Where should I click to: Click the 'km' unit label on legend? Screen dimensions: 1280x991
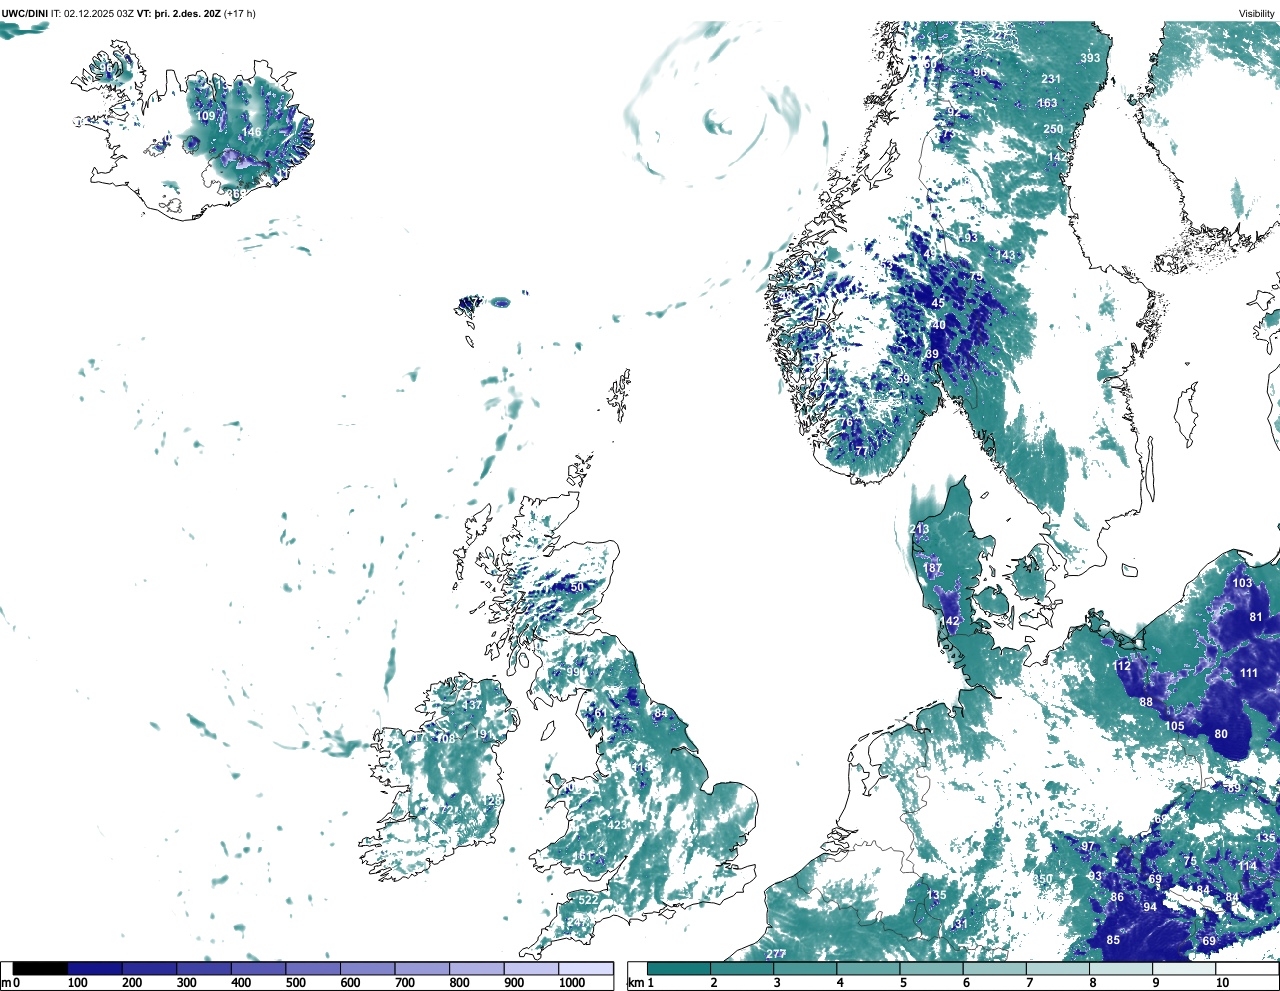coord(634,983)
